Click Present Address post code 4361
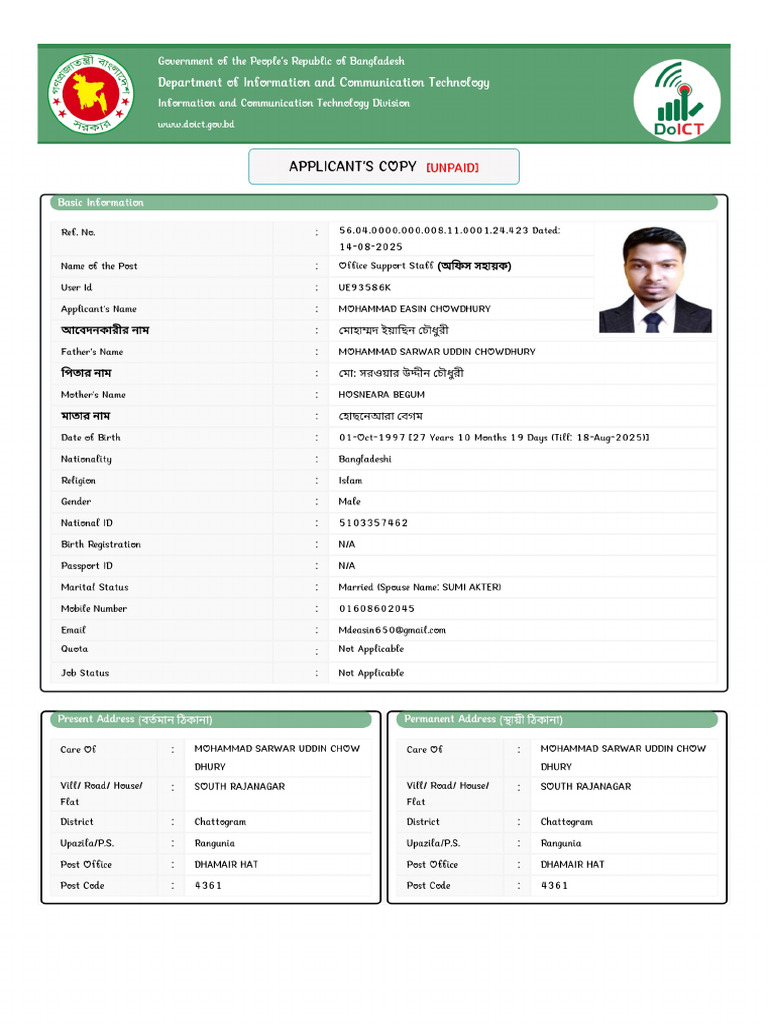 tap(208, 886)
